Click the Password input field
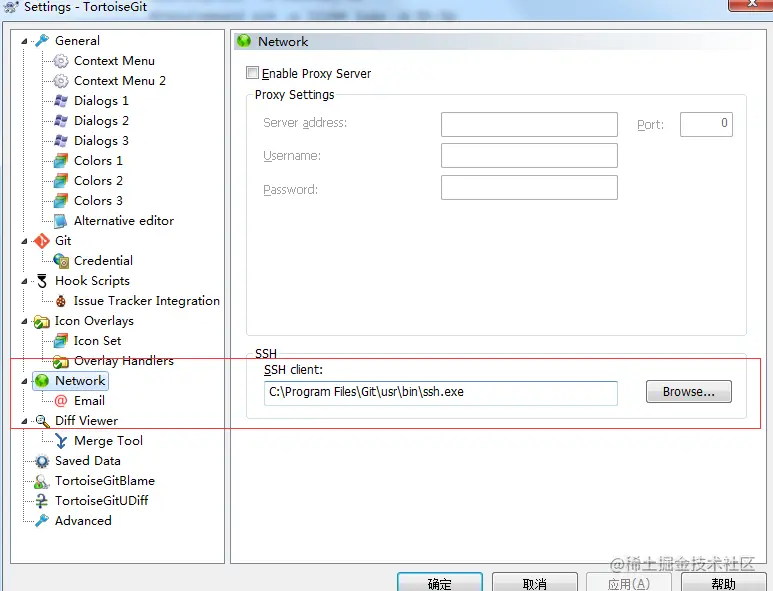773x591 pixels. click(529, 187)
